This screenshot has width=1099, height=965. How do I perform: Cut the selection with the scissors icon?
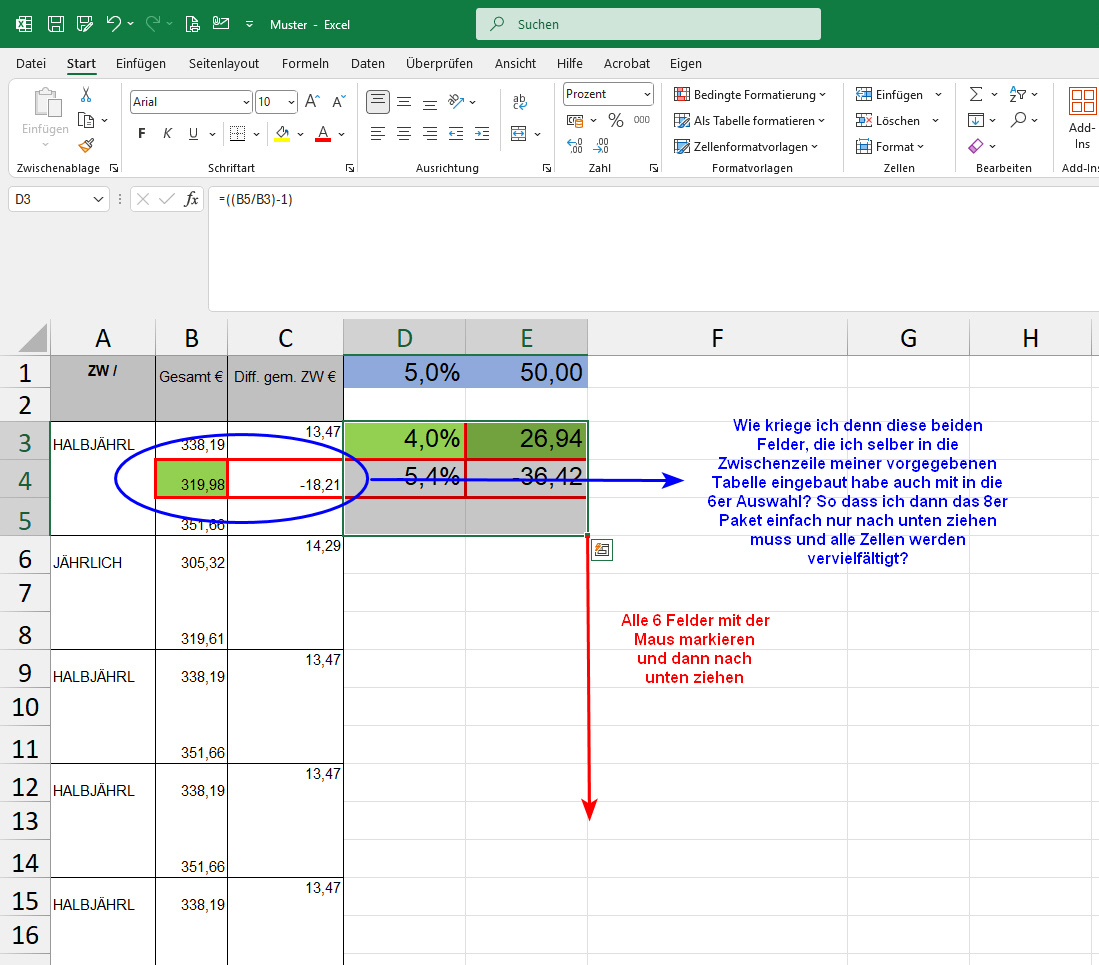tap(86, 95)
